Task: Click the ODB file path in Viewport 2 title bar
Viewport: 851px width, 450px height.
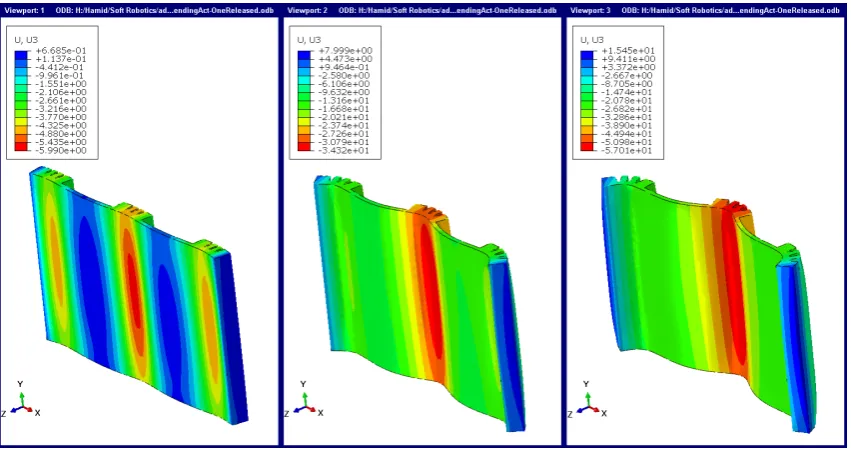Action: pos(448,10)
